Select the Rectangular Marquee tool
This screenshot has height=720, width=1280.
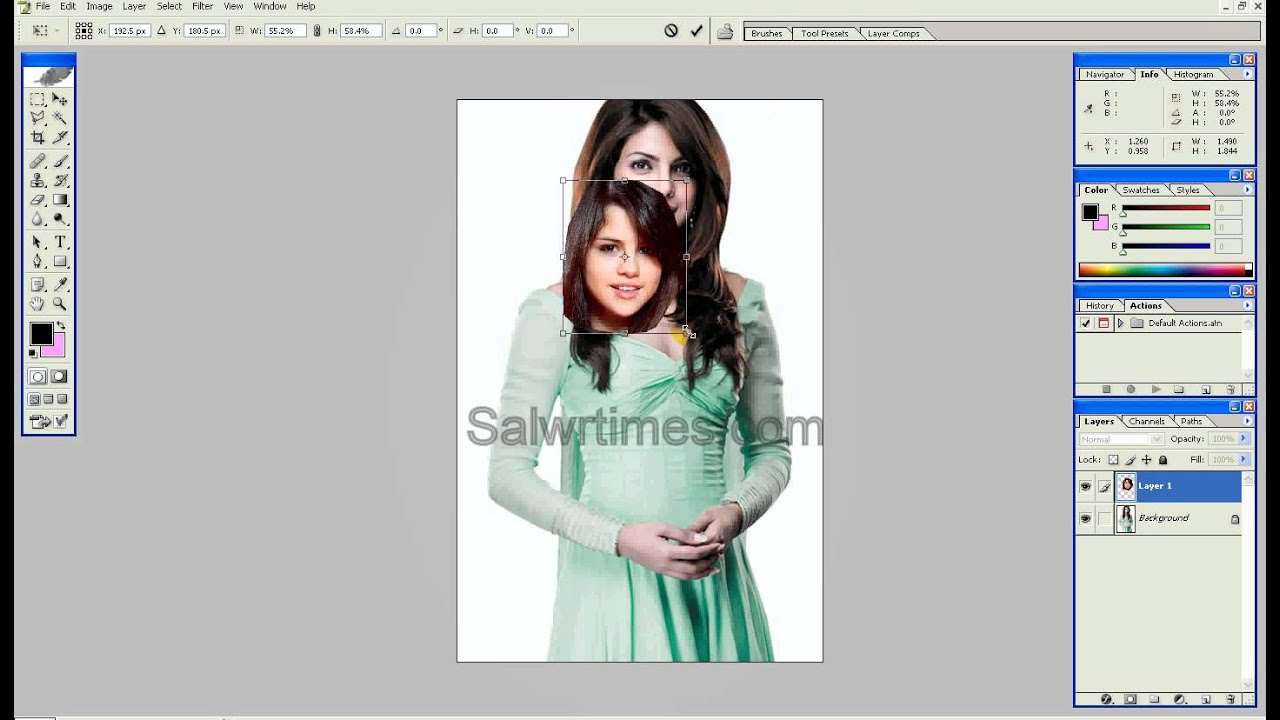coord(37,99)
